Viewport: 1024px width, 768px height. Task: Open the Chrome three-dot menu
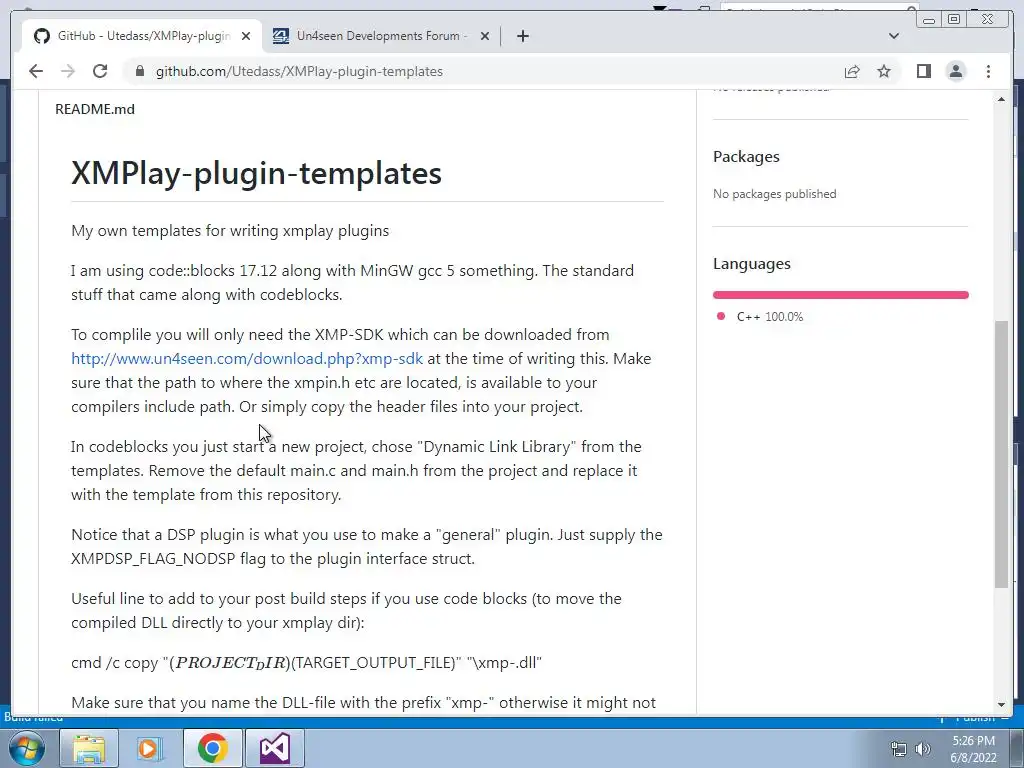988,71
